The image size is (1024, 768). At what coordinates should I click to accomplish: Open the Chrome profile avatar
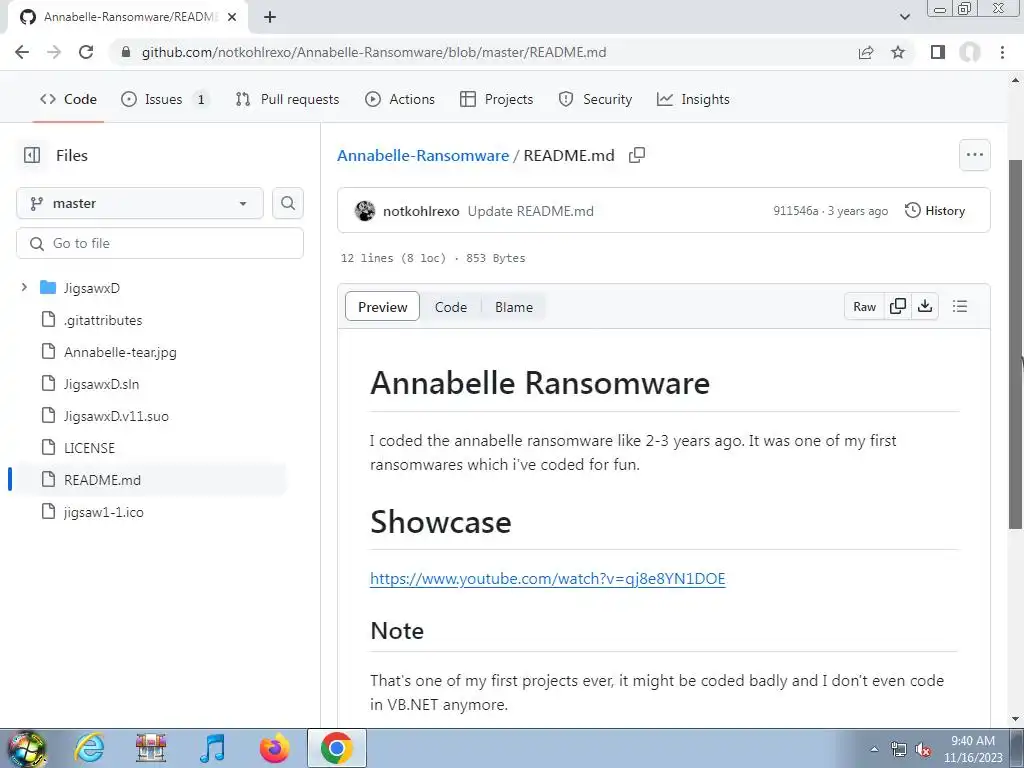pyautogui.click(x=970, y=52)
